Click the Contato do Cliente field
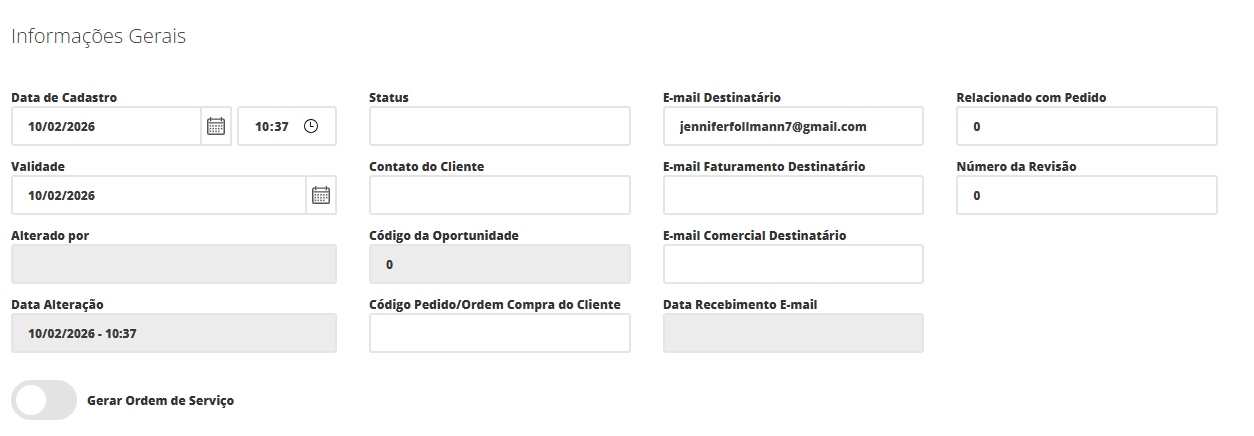The height and width of the screenshot is (436, 1254). pos(499,196)
